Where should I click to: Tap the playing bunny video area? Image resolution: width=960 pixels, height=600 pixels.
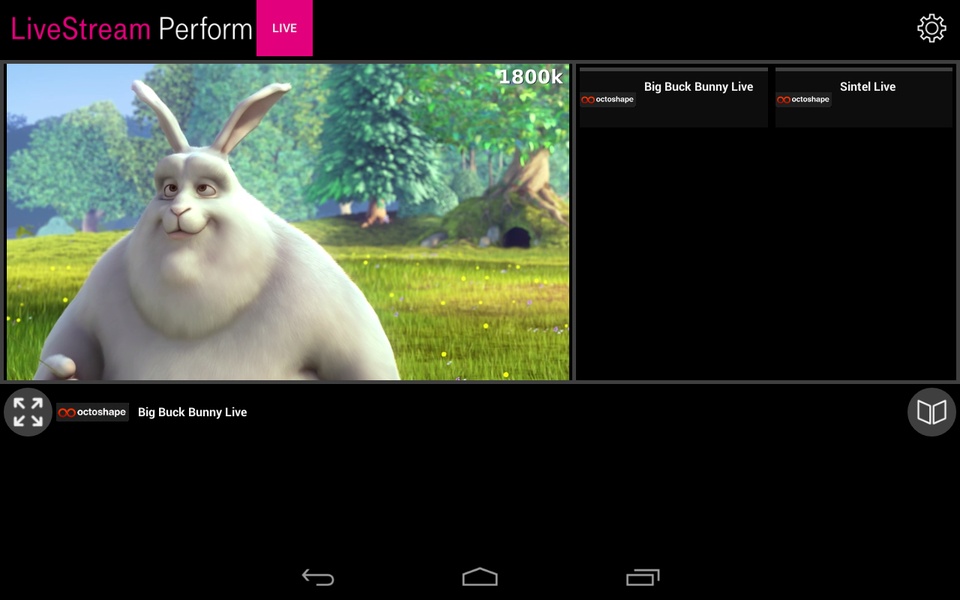[x=288, y=222]
